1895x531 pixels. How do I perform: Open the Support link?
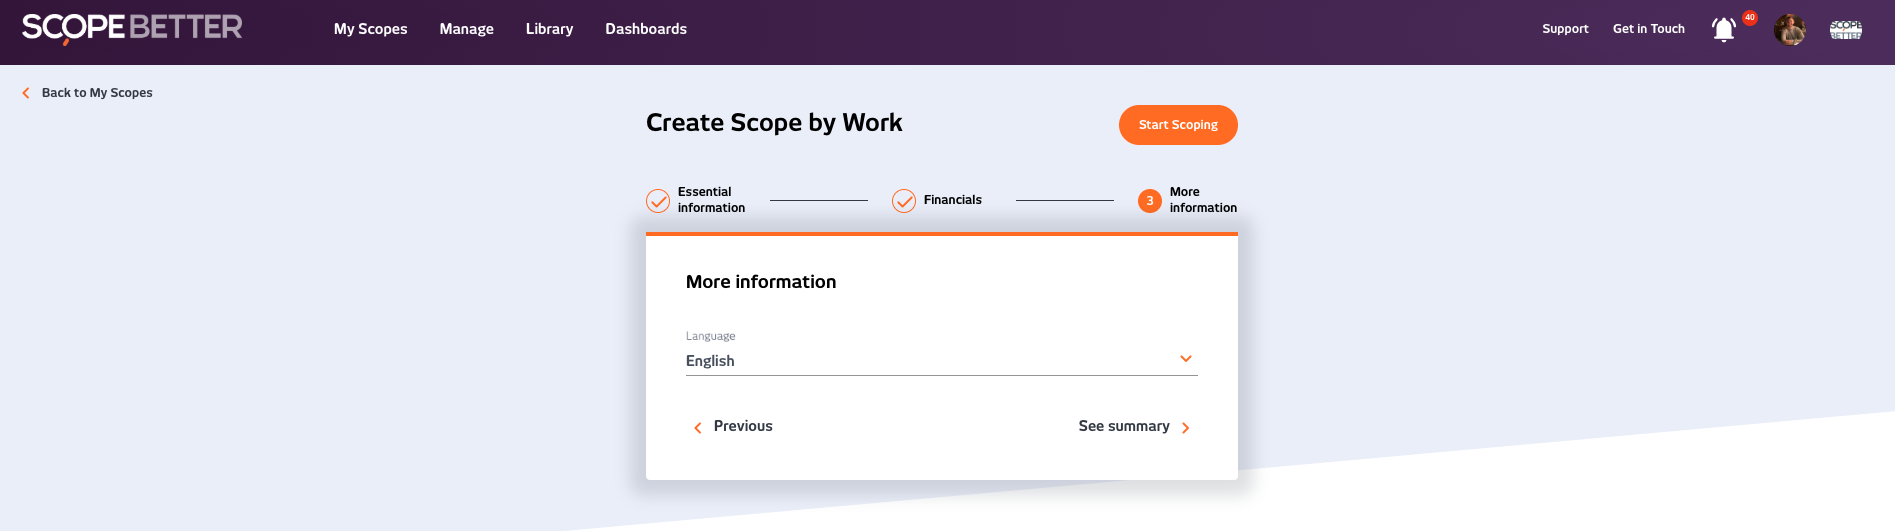point(1565,29)
